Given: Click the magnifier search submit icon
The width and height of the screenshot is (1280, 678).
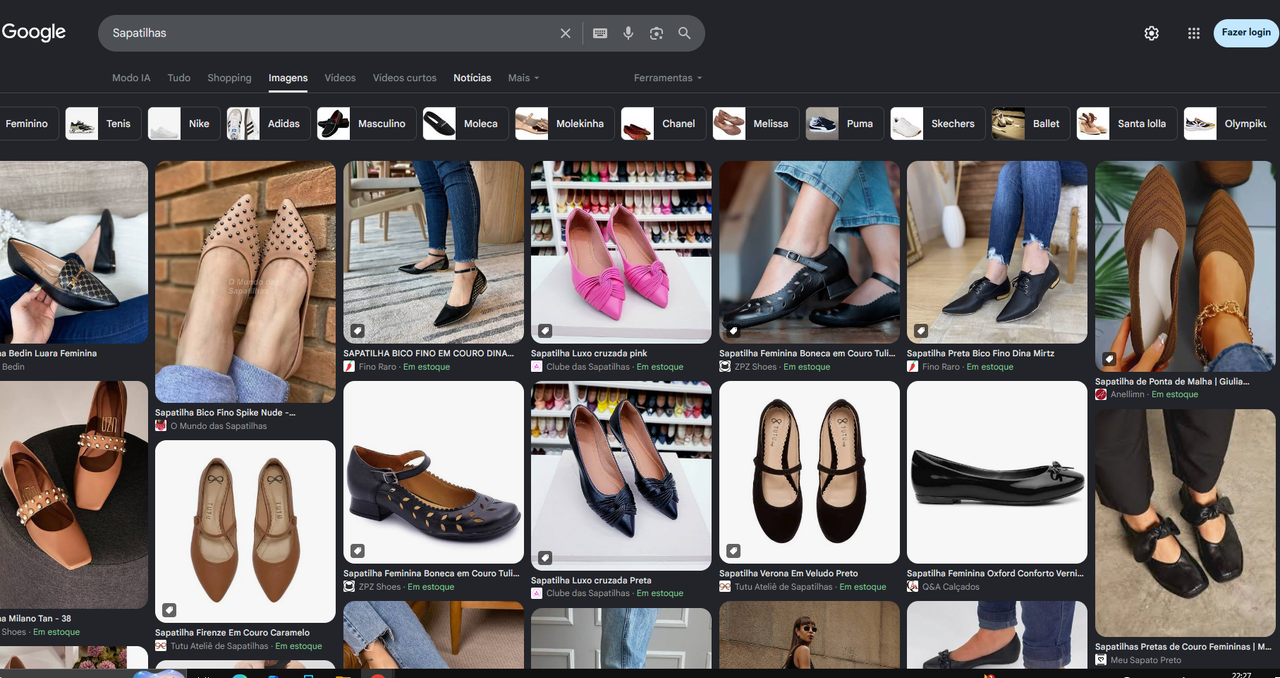Looking at the screenshot, I should click(684, 33).
